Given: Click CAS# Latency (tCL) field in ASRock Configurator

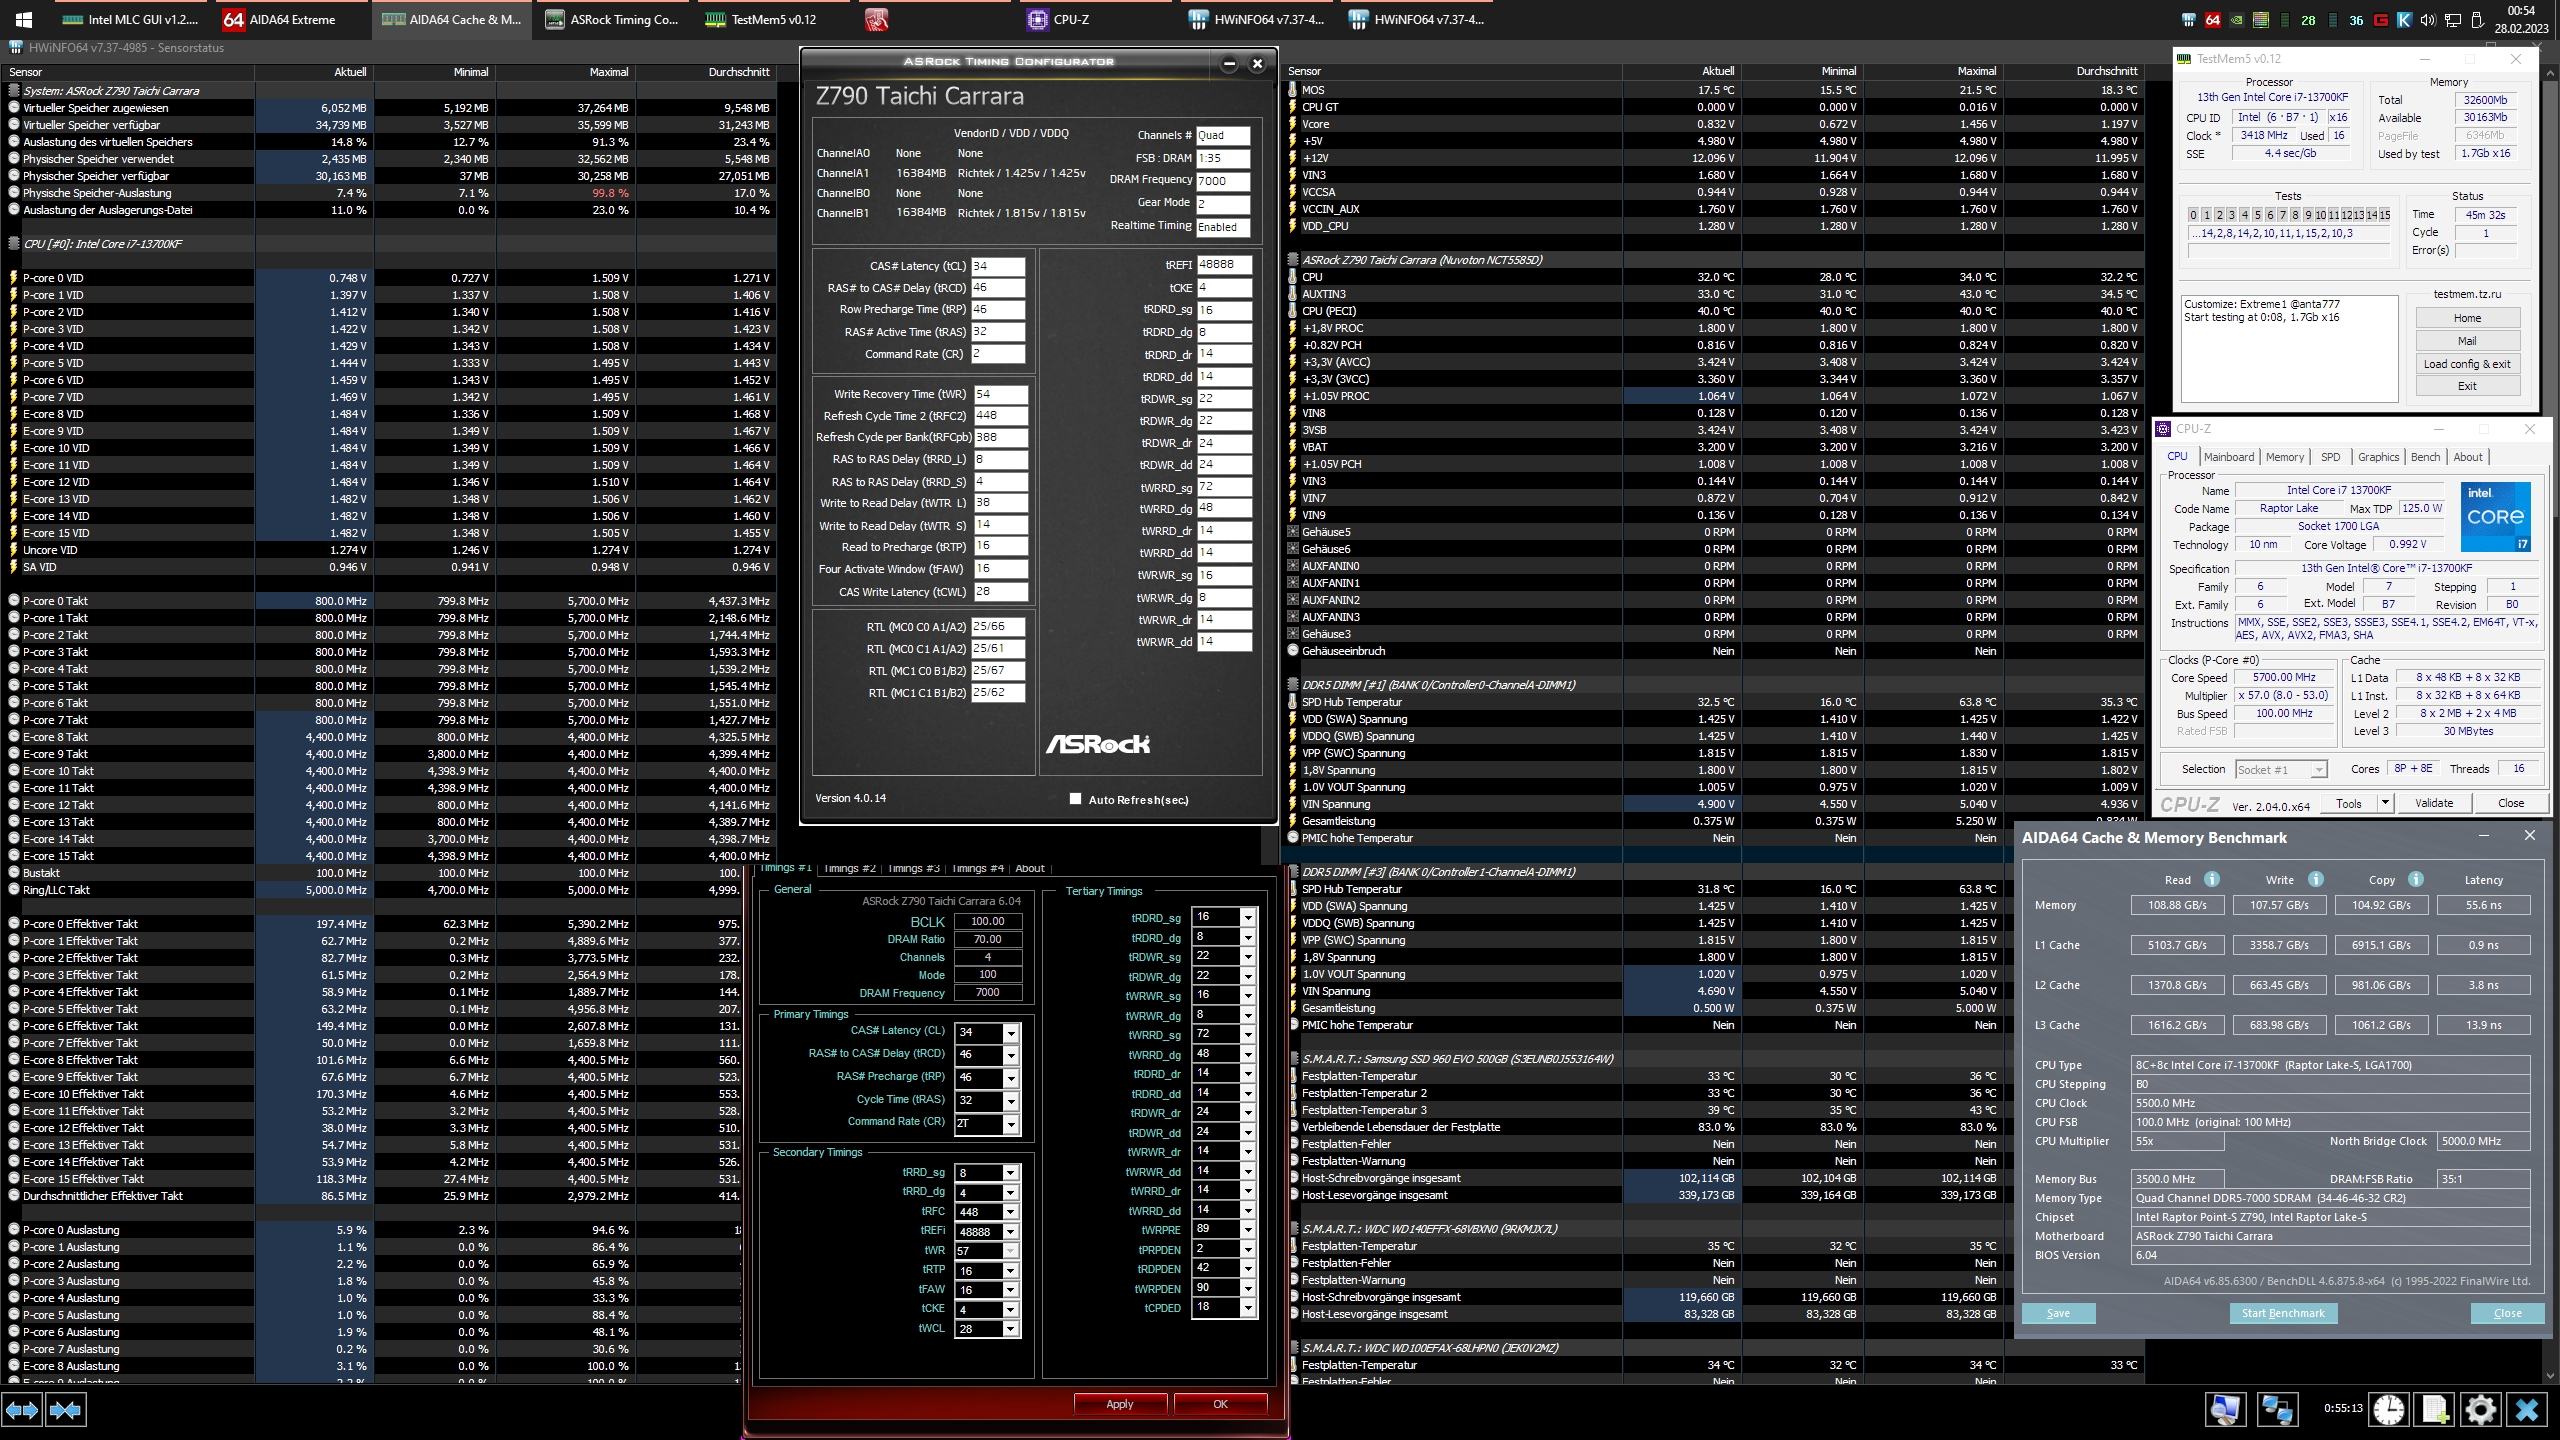Looking at the screenshot, I should pos(997,266).
